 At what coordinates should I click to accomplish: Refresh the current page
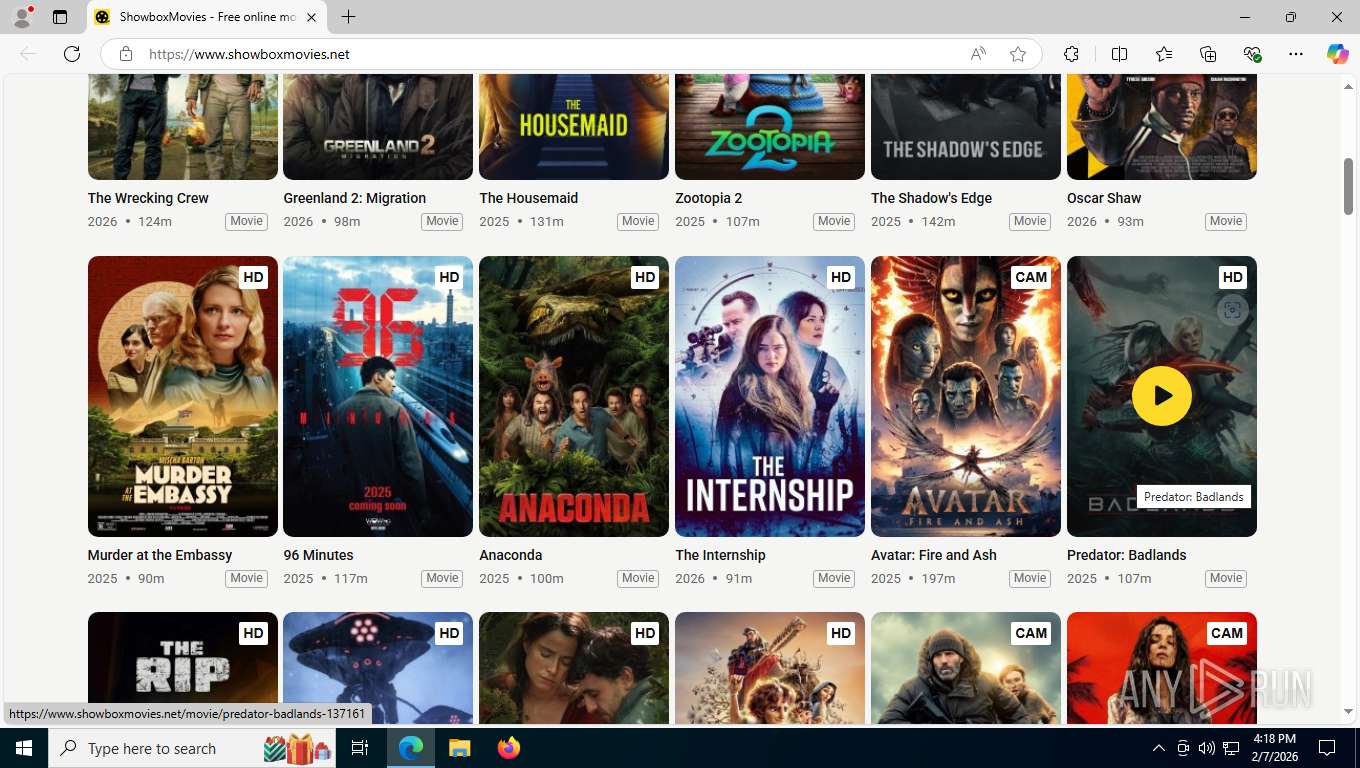point(72,54)
